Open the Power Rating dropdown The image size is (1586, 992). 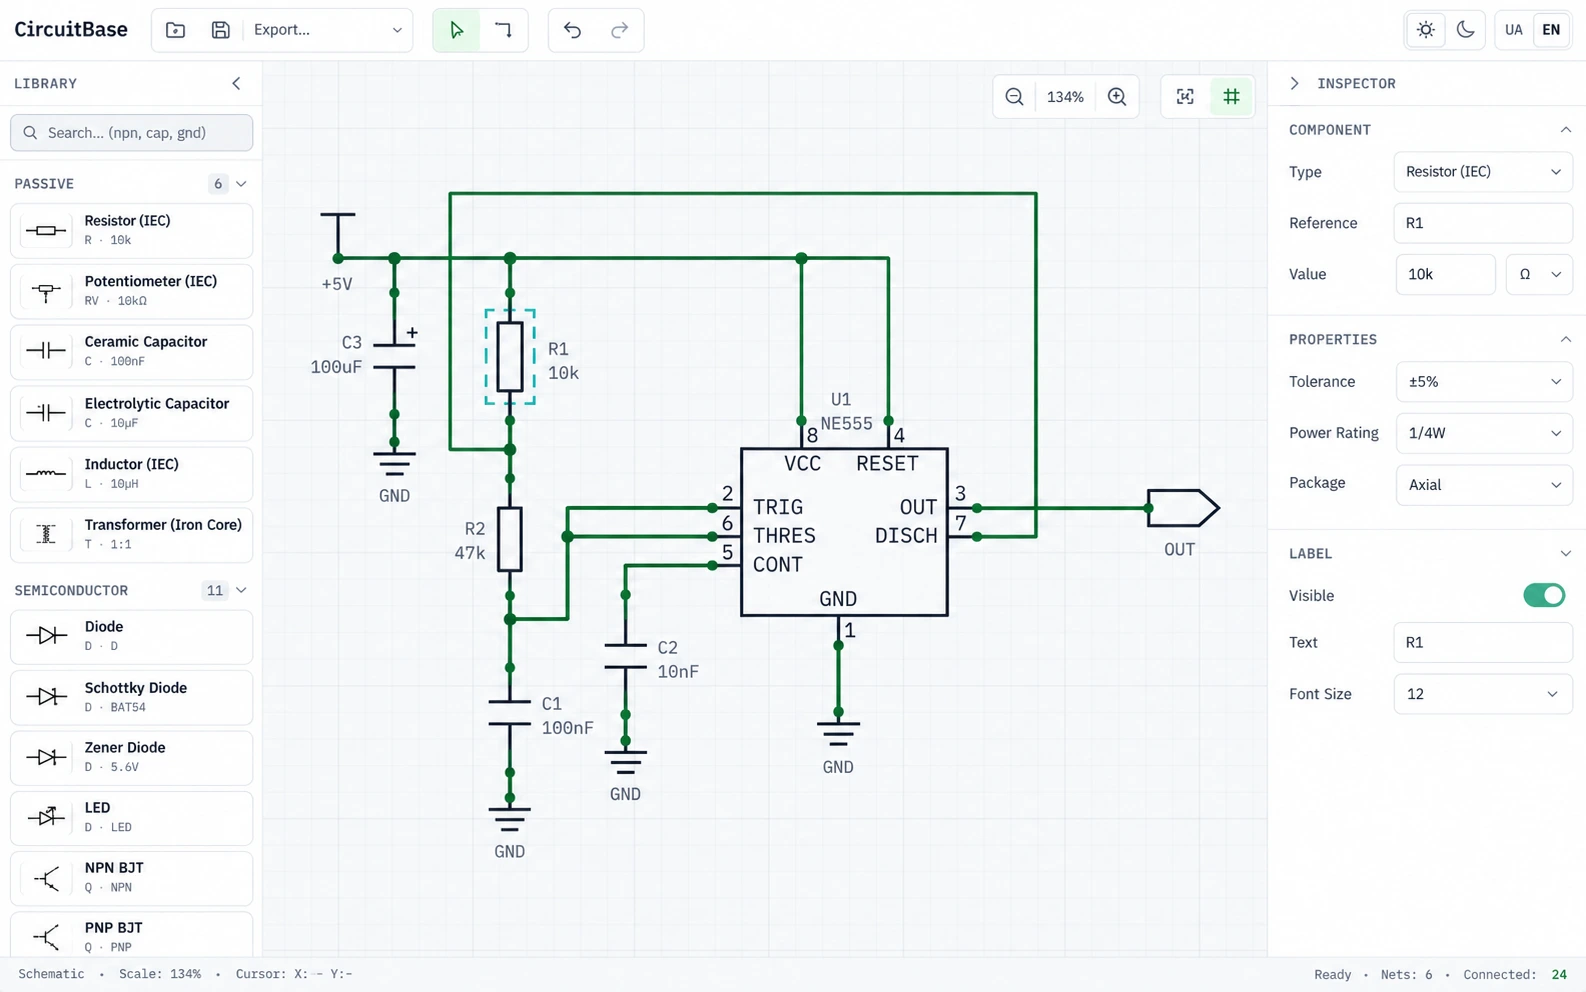tap(1484, 433)
